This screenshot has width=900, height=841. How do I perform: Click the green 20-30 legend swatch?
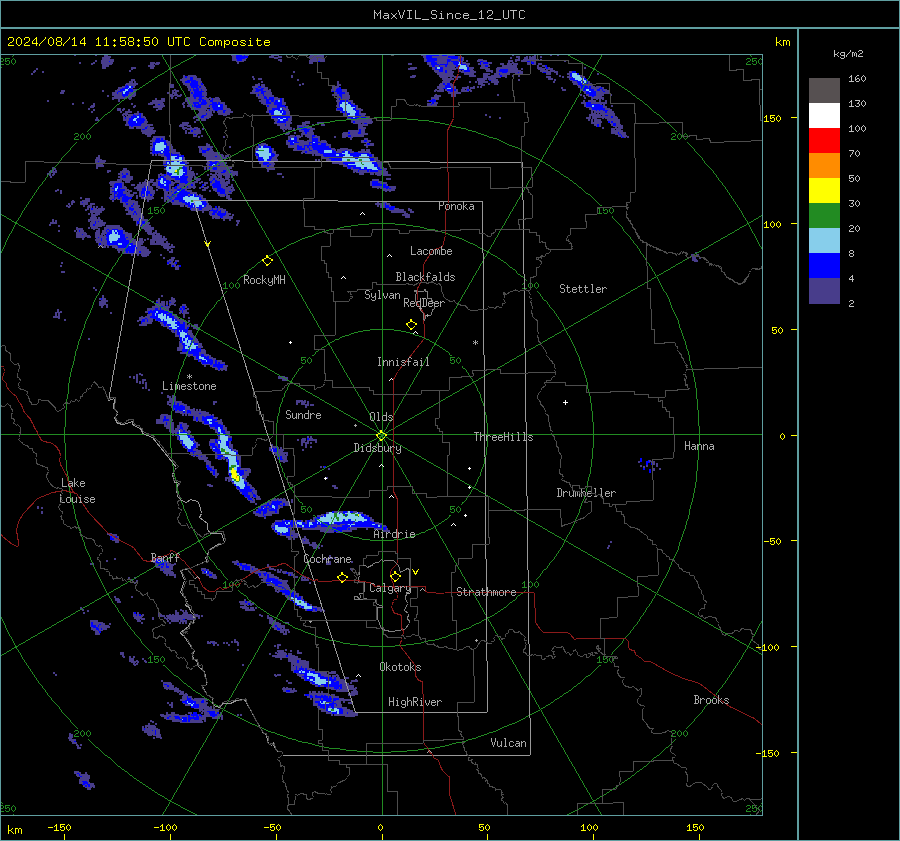[824, 215]
